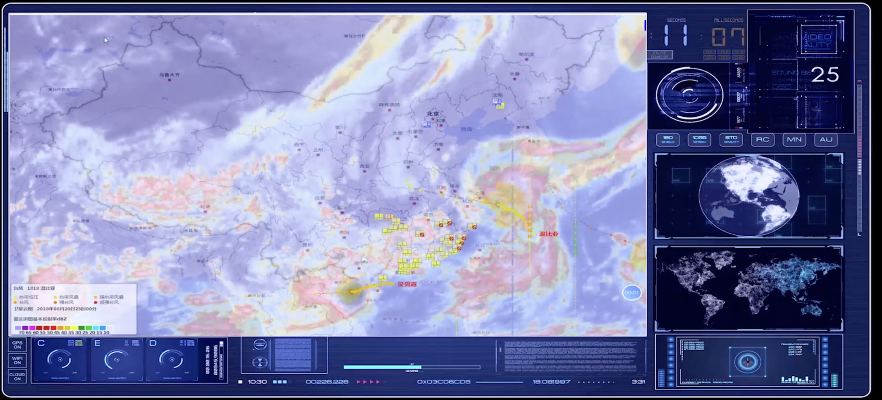882x400 pixels.
Task: Click the rotating globe display
Action: point(749,195)
